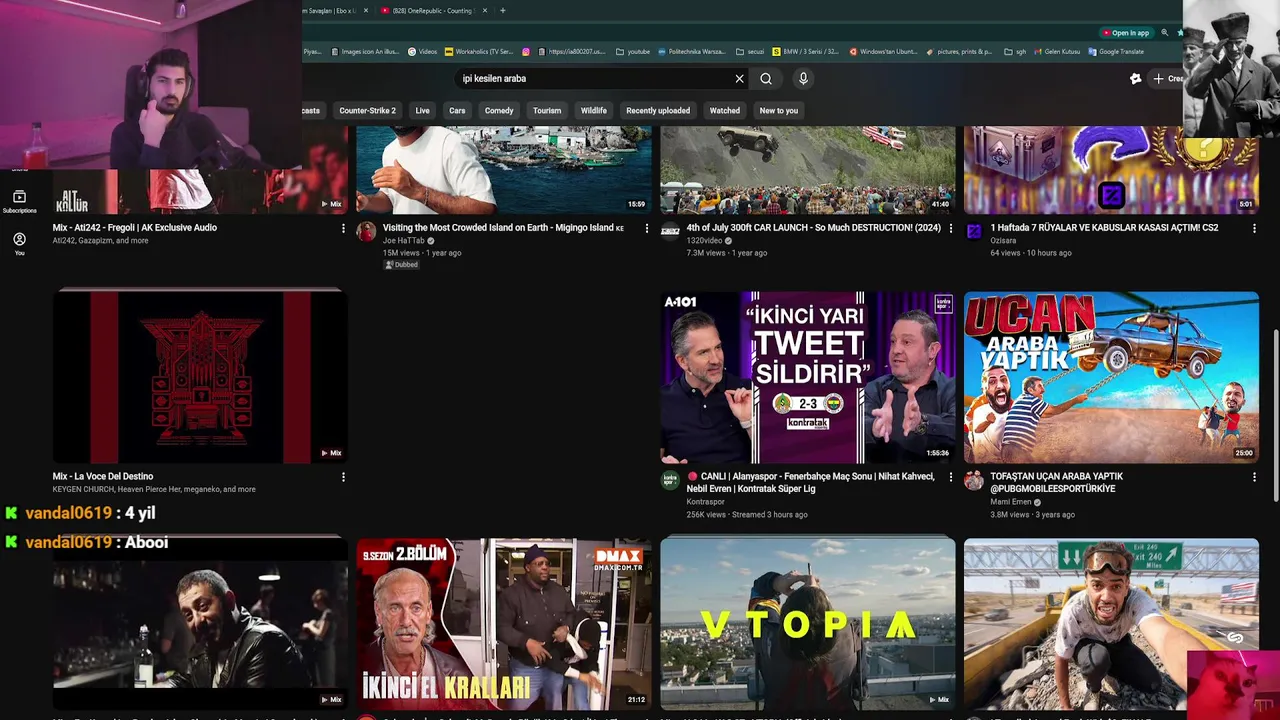Open 1320video channel avatar
1280x720 pixels.
[x=670, y=232]
